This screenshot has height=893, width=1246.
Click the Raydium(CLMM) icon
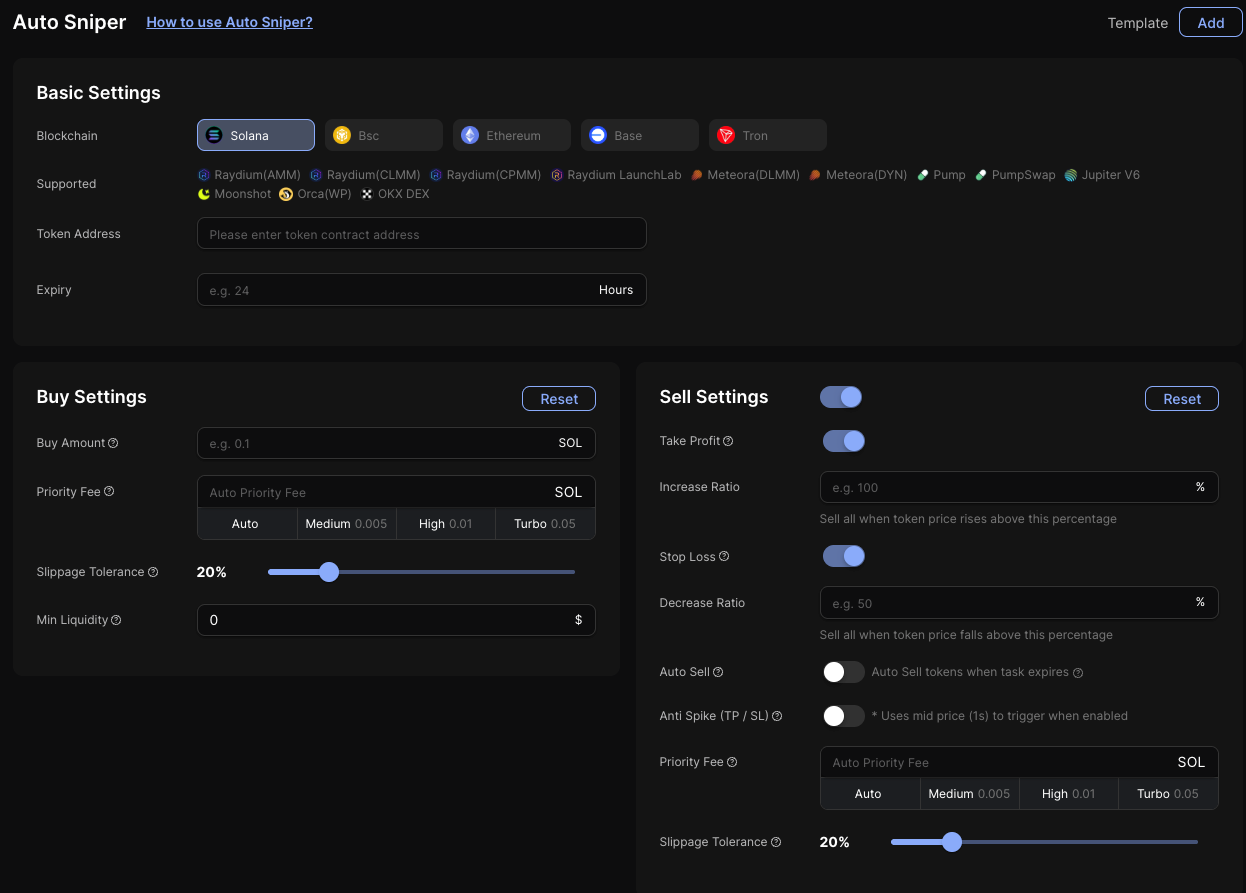316,175
